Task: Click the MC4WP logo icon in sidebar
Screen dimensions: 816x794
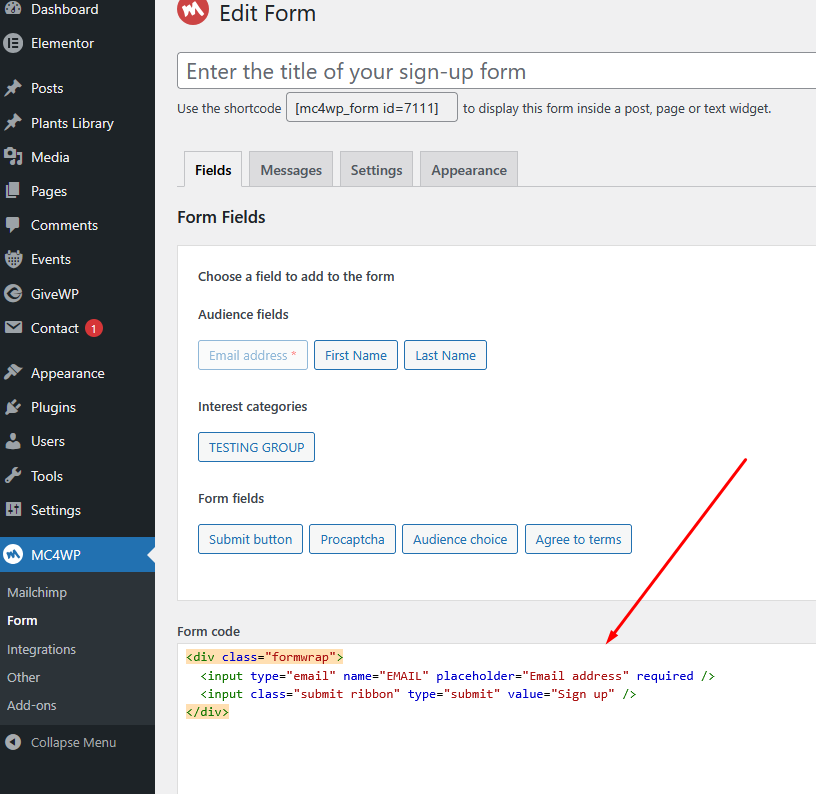Action: [x=13, y=555]
